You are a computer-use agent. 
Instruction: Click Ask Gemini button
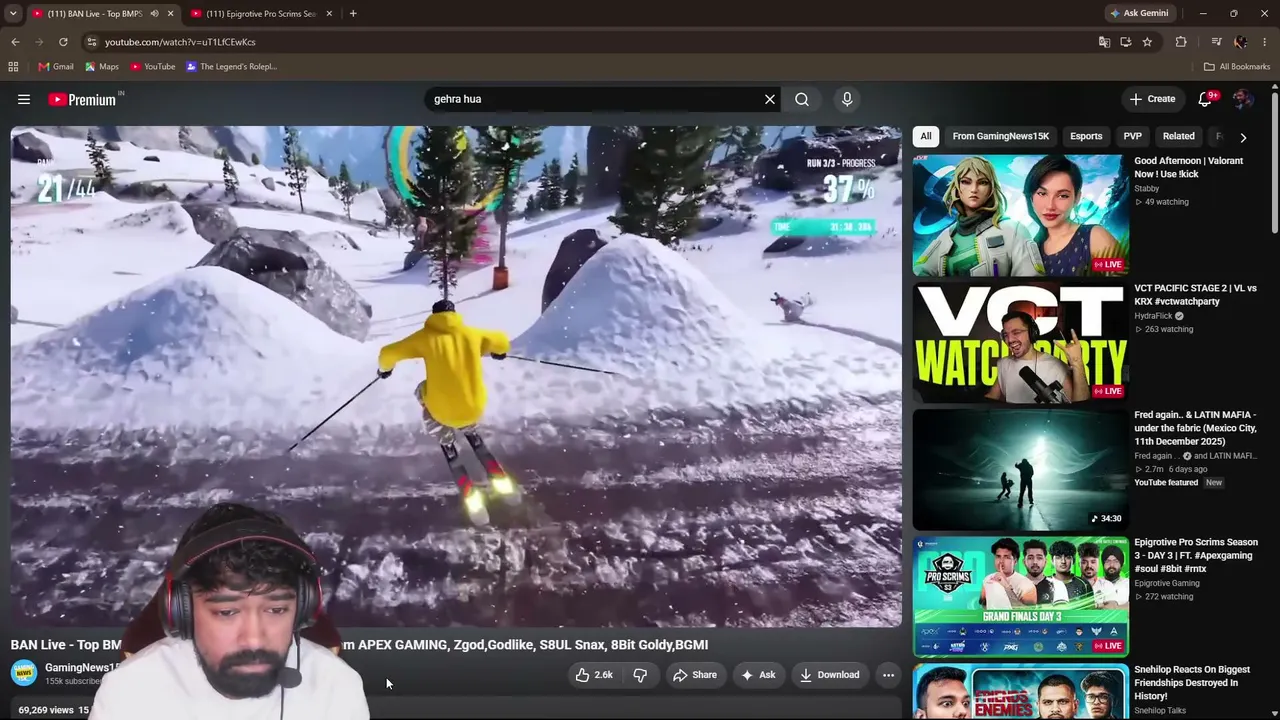[x=1138, y=14]
